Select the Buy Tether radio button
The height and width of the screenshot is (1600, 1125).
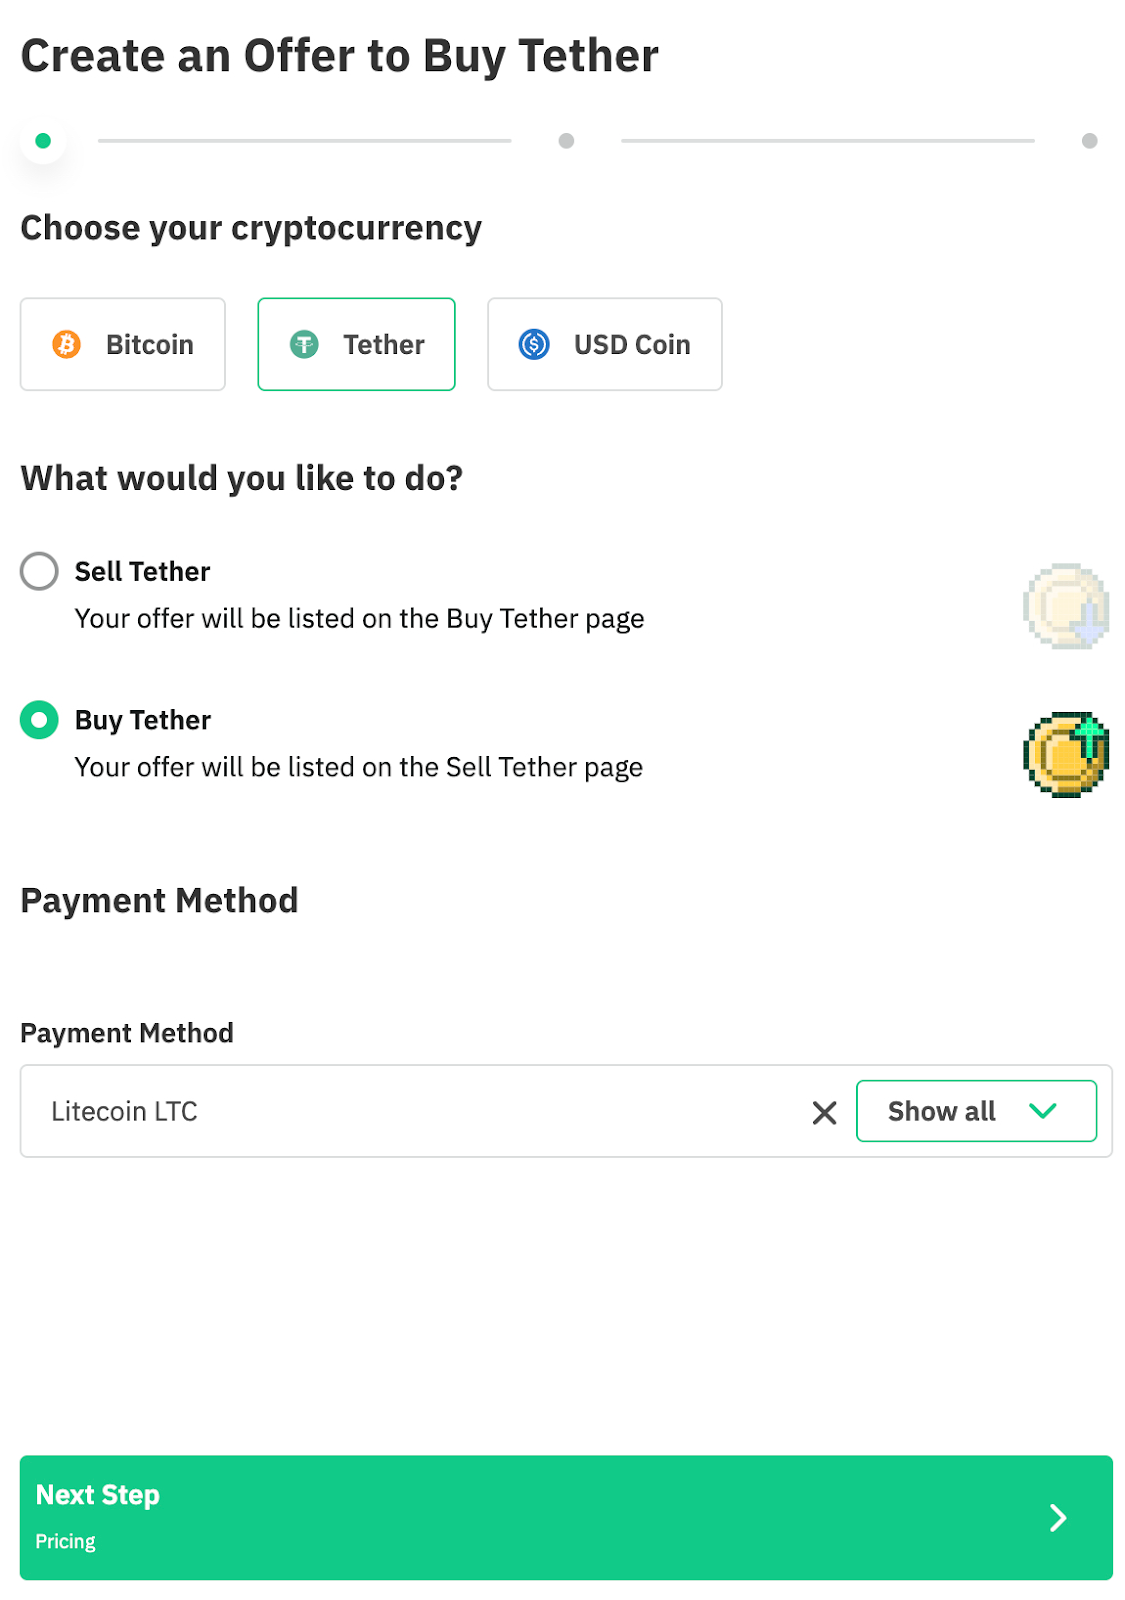pos(39,720)
